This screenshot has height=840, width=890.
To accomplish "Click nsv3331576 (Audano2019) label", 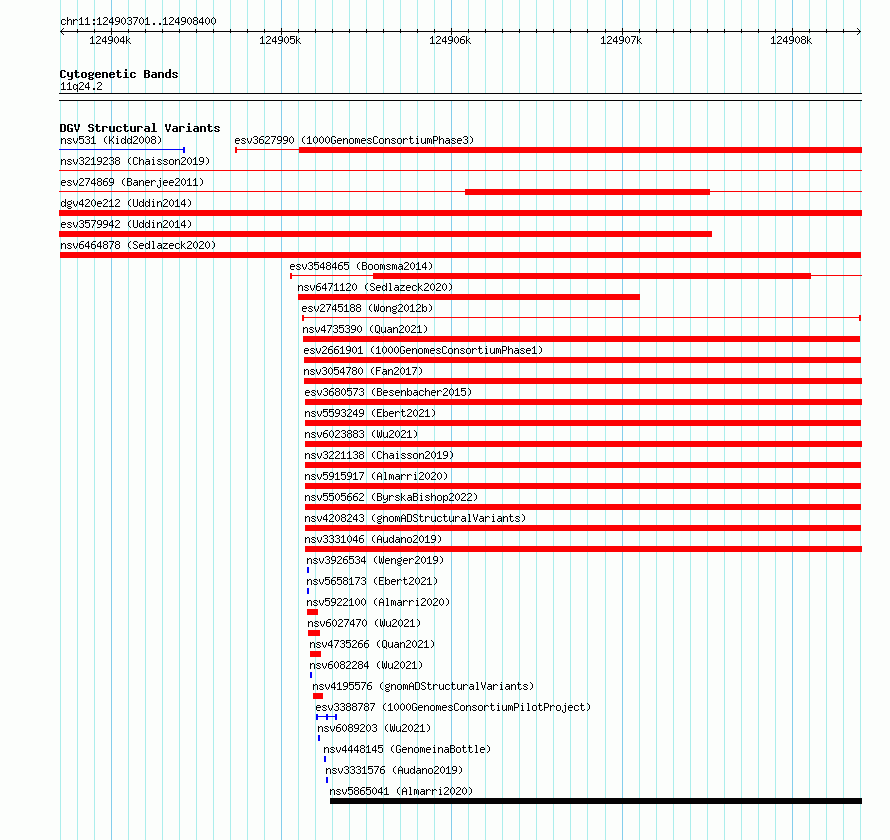I will click(x=394, y=770).
